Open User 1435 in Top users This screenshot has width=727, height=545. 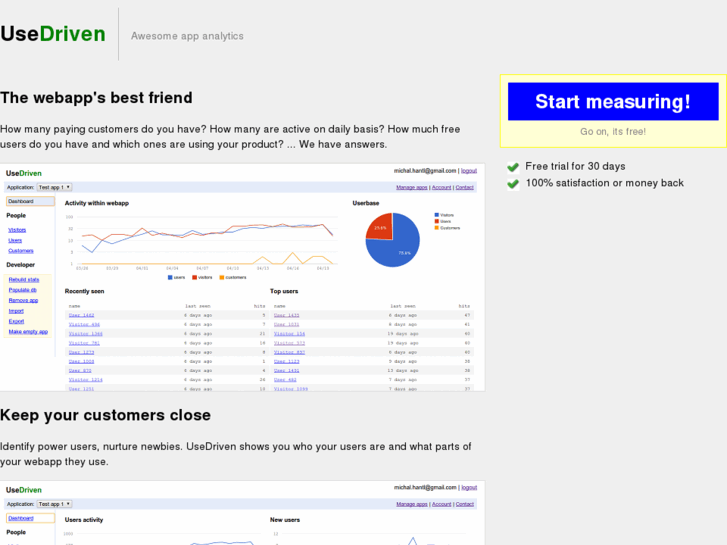click(287, 315)
